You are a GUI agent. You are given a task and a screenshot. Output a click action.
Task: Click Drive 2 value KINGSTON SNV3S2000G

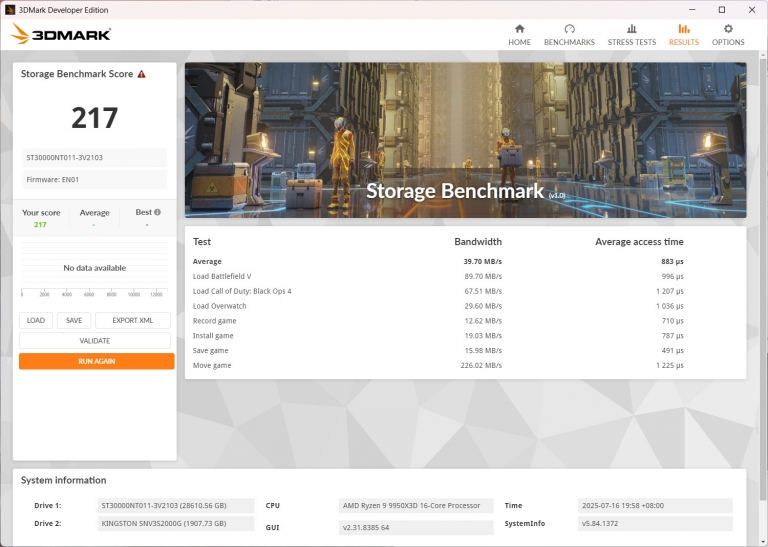(176, 523)
